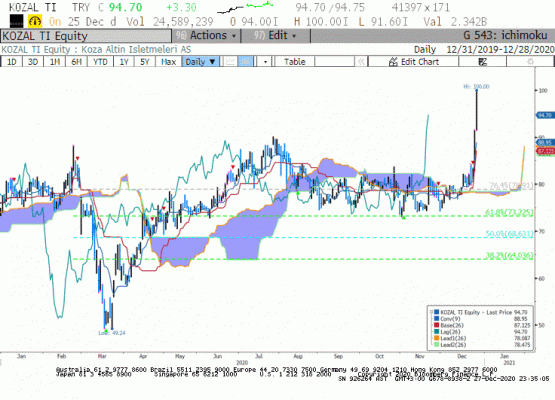This screenshot has height=400, width=555.
Task: Switch to the line chart icon
Action: tap(230, 62)
